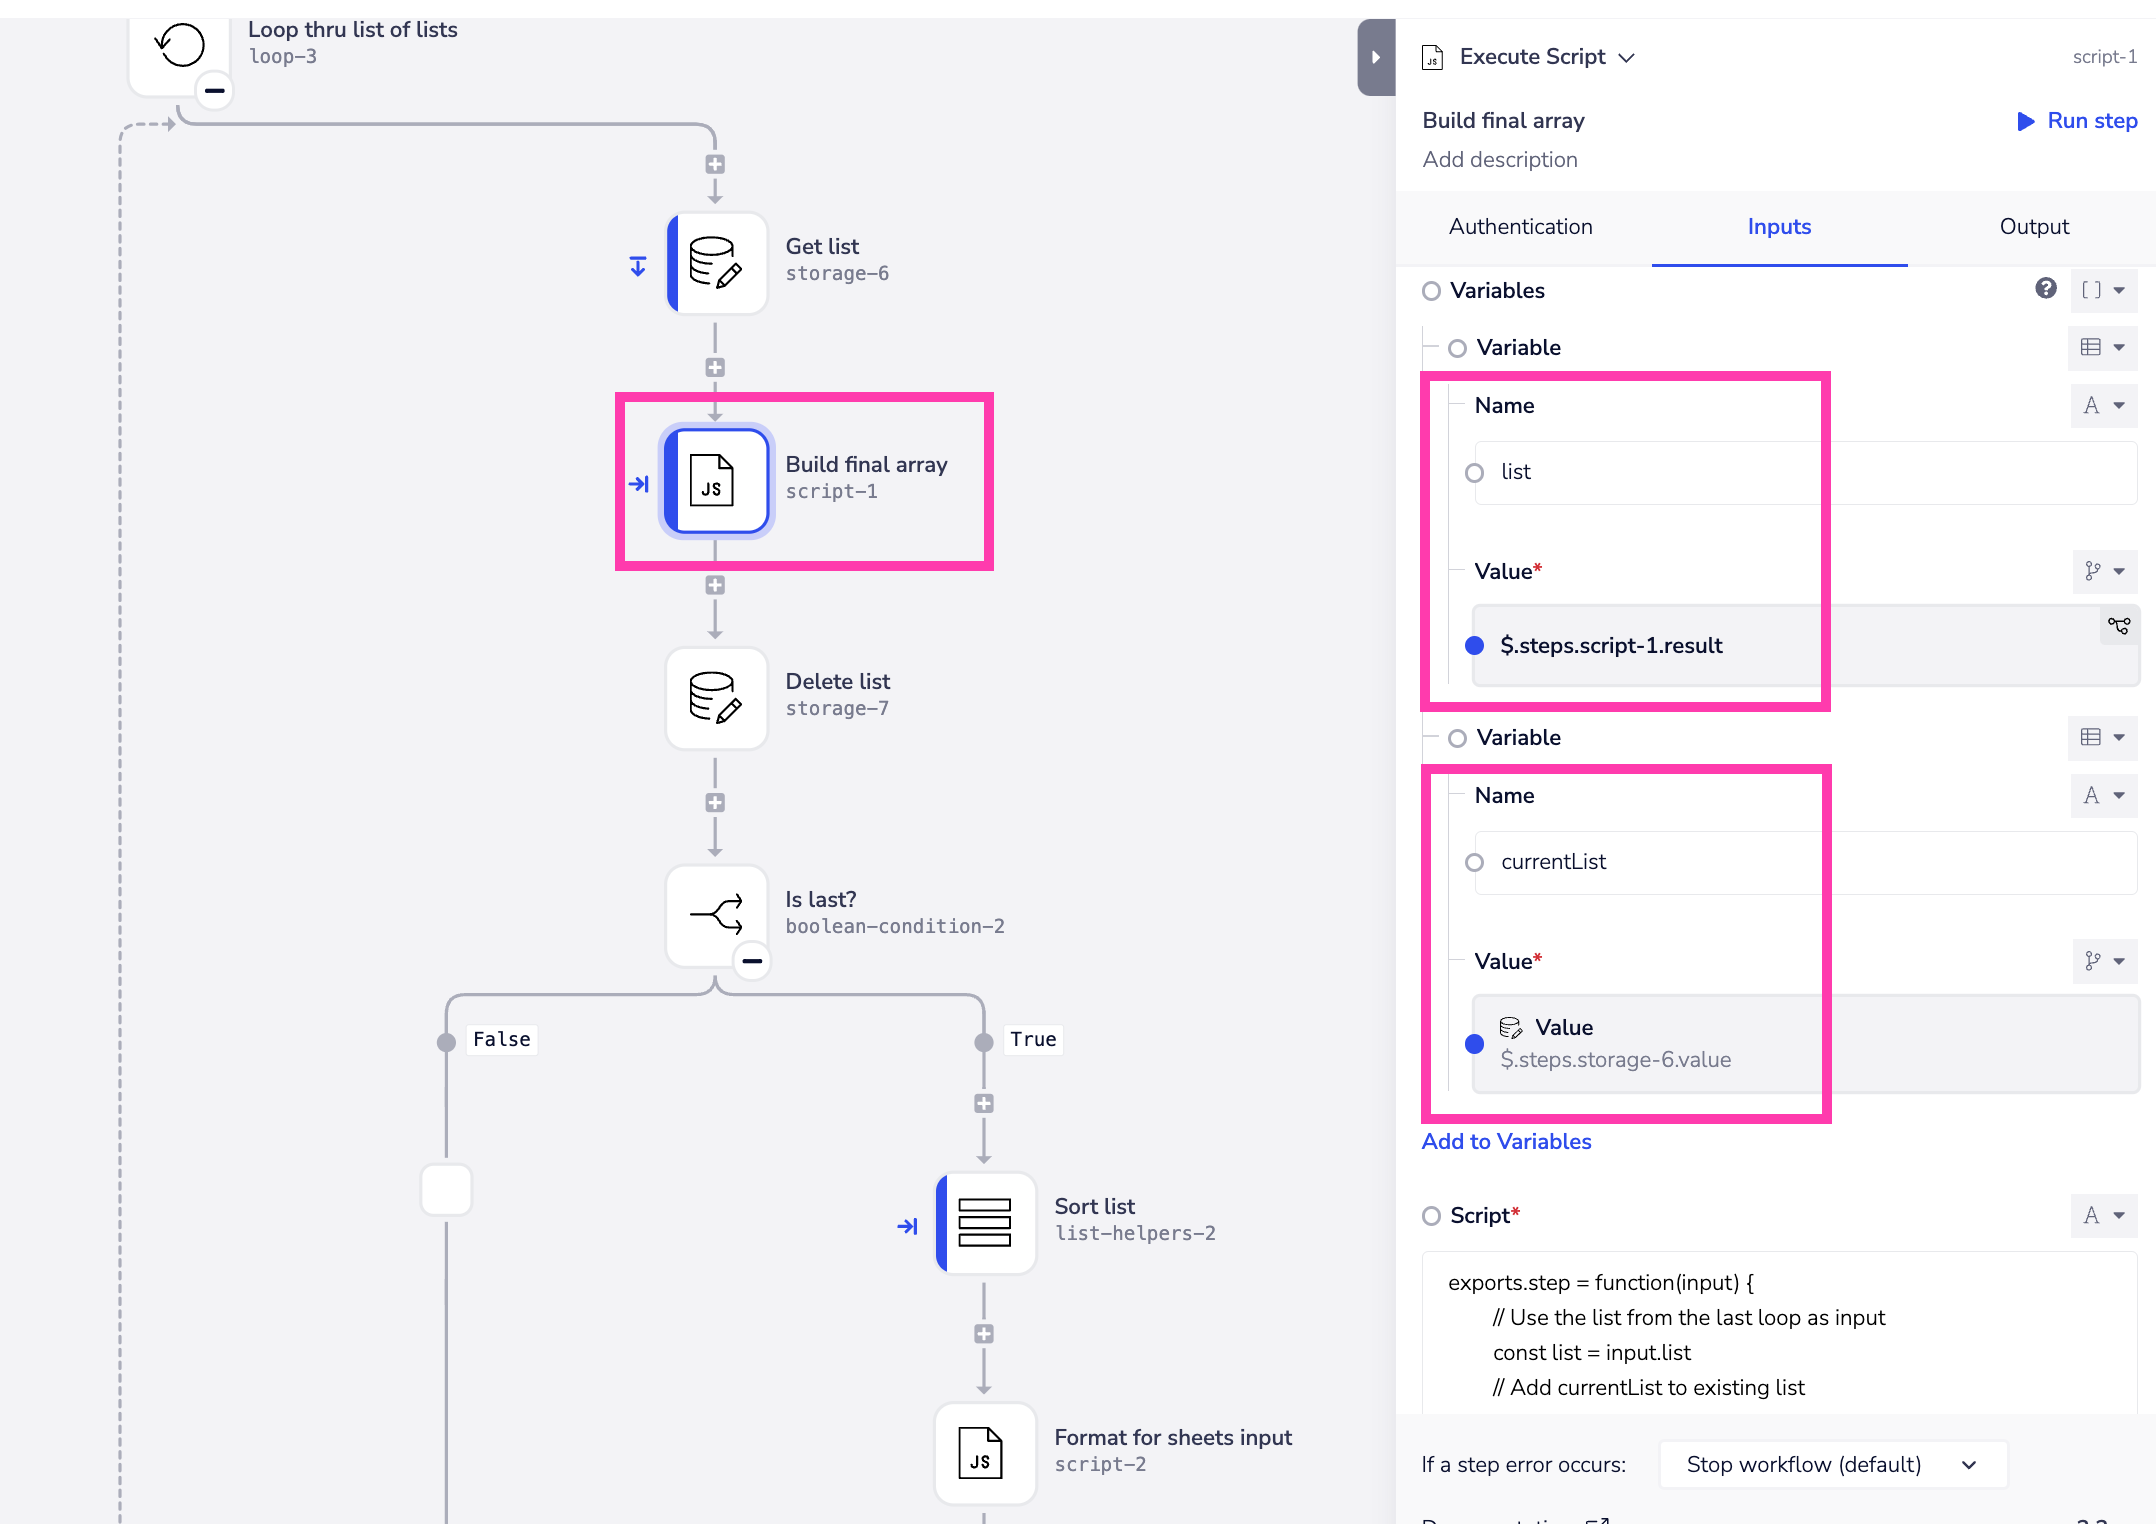Viewport: 2156px width, 1524px height.
Task: Select the radio circle beside the currentList name
Action: tap(1474, 862)
